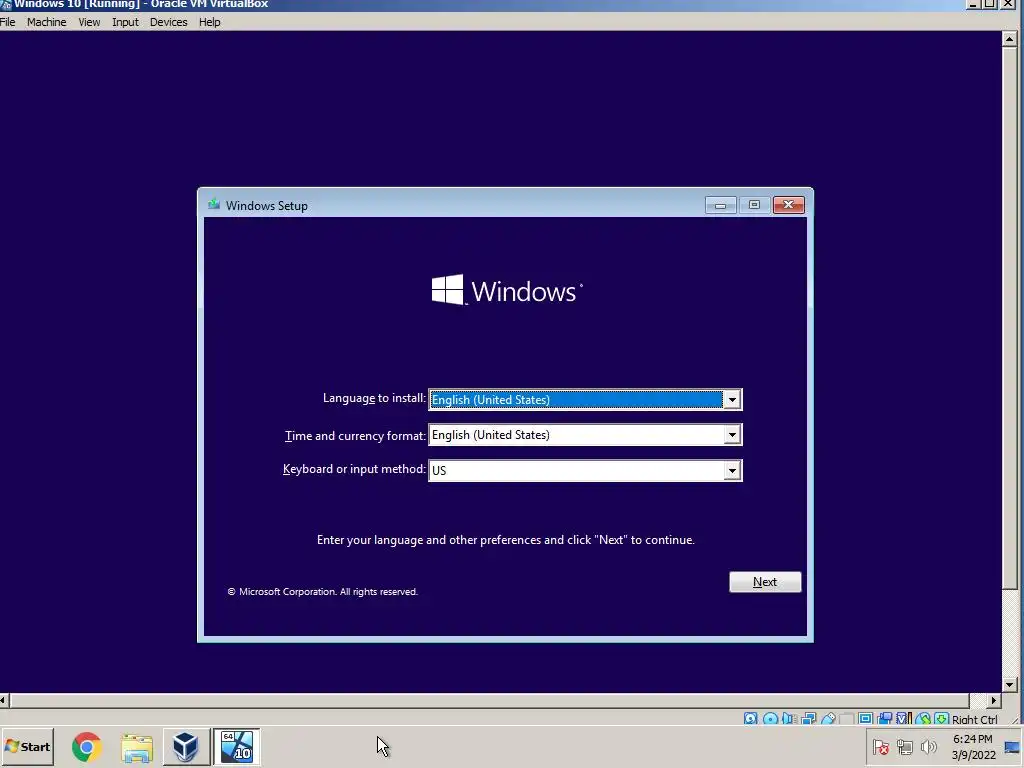
Task: Open the network adapter status icon
Action: click(808, 719)
